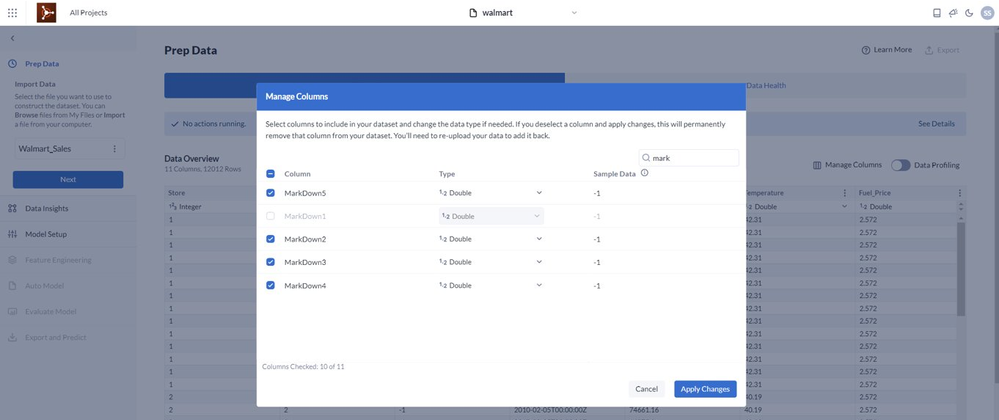Open the apps grid launcher icon
The width and height of the screenshot is (999, 420).
click(x=12, y=13)
